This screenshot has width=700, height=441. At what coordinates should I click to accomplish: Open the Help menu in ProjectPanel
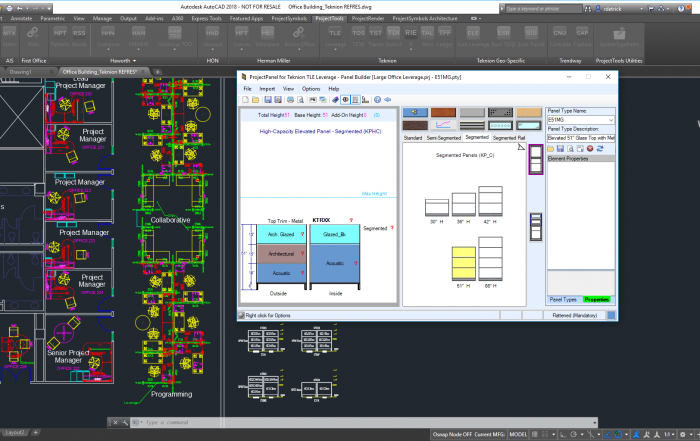[x=333, y=89]
